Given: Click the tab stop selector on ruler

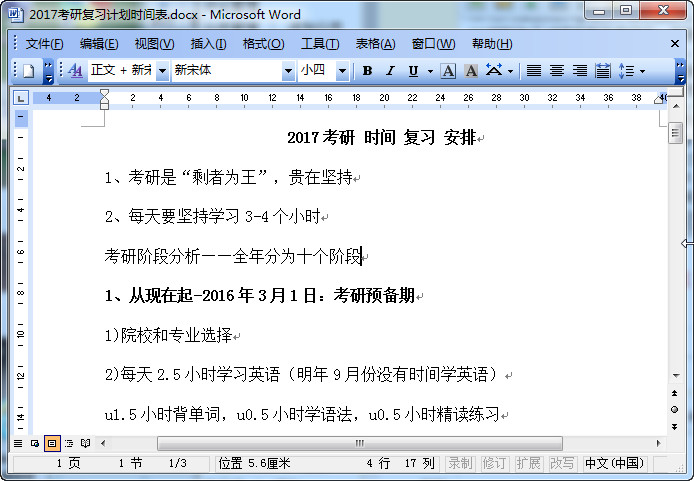Looking at the screenshot, I should (x=21, y=98).
